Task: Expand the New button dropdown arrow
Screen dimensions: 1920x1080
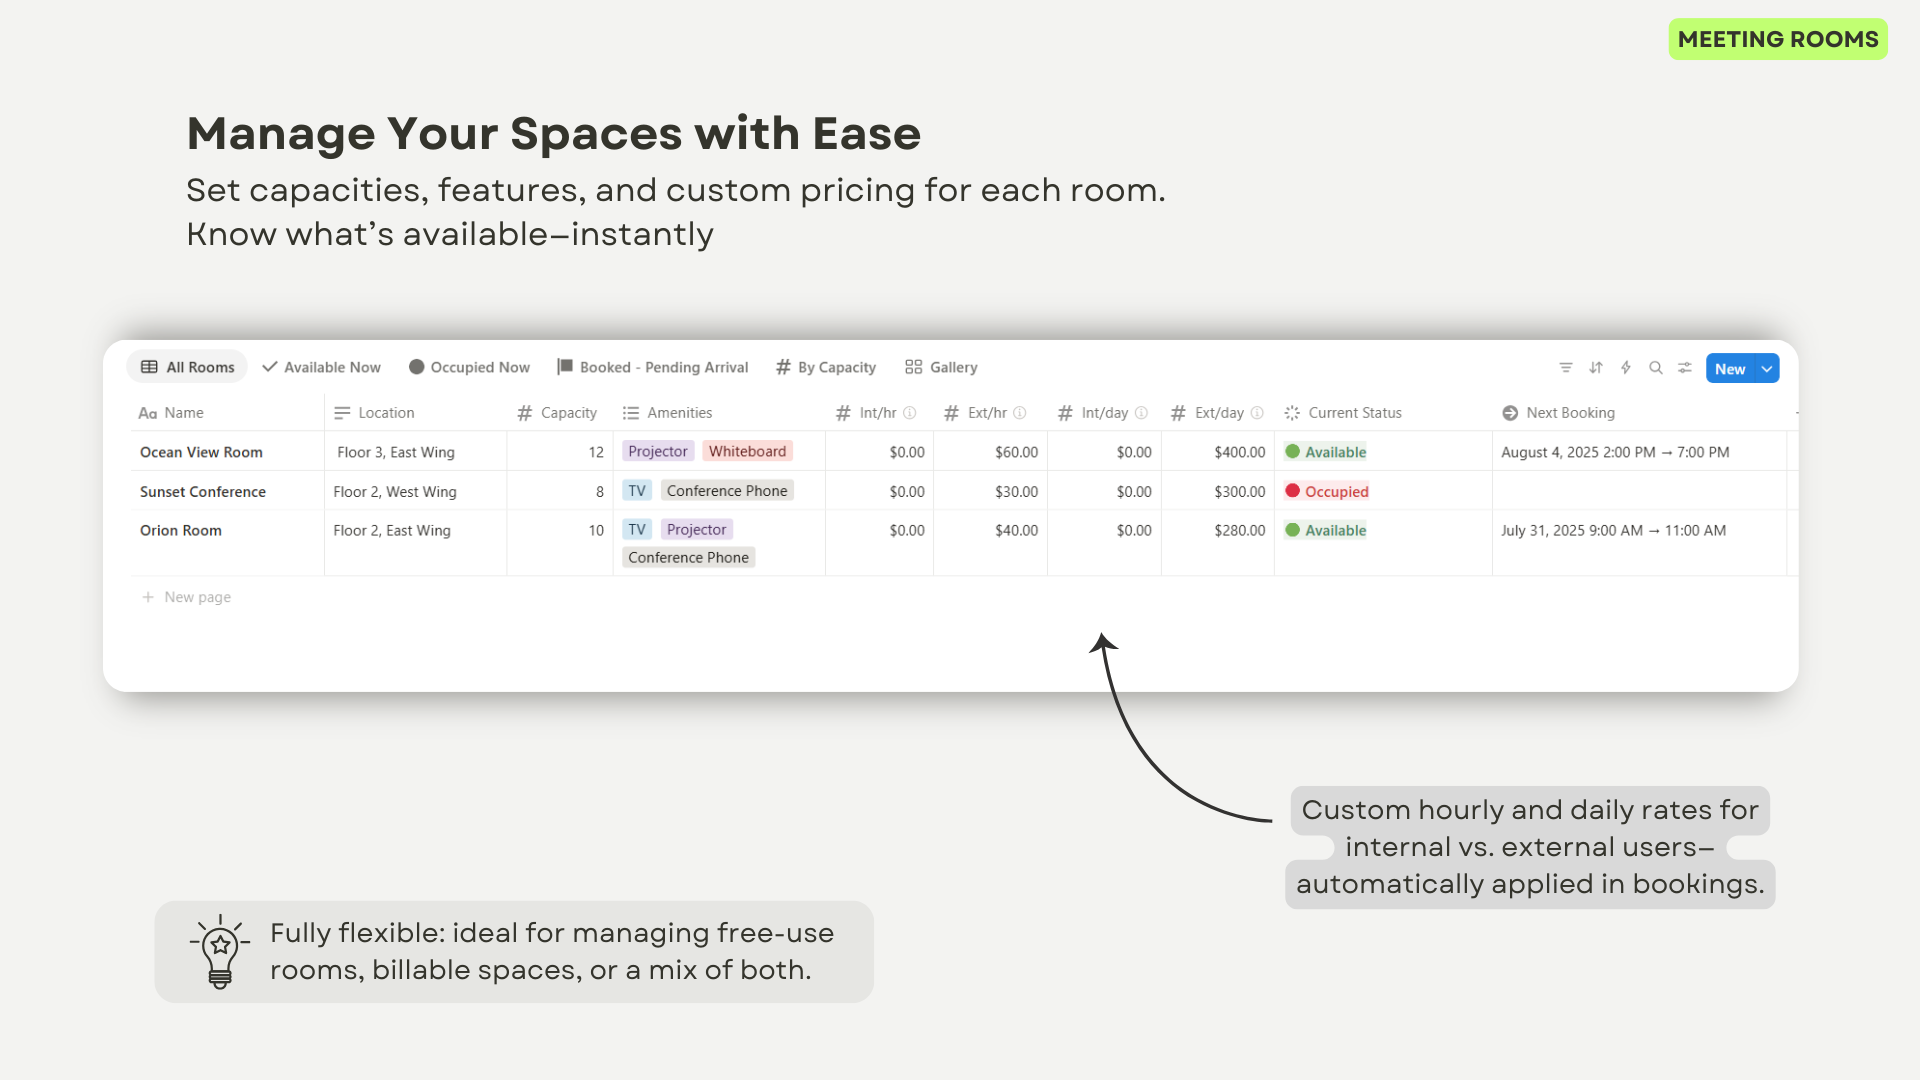Action: 1767,368
